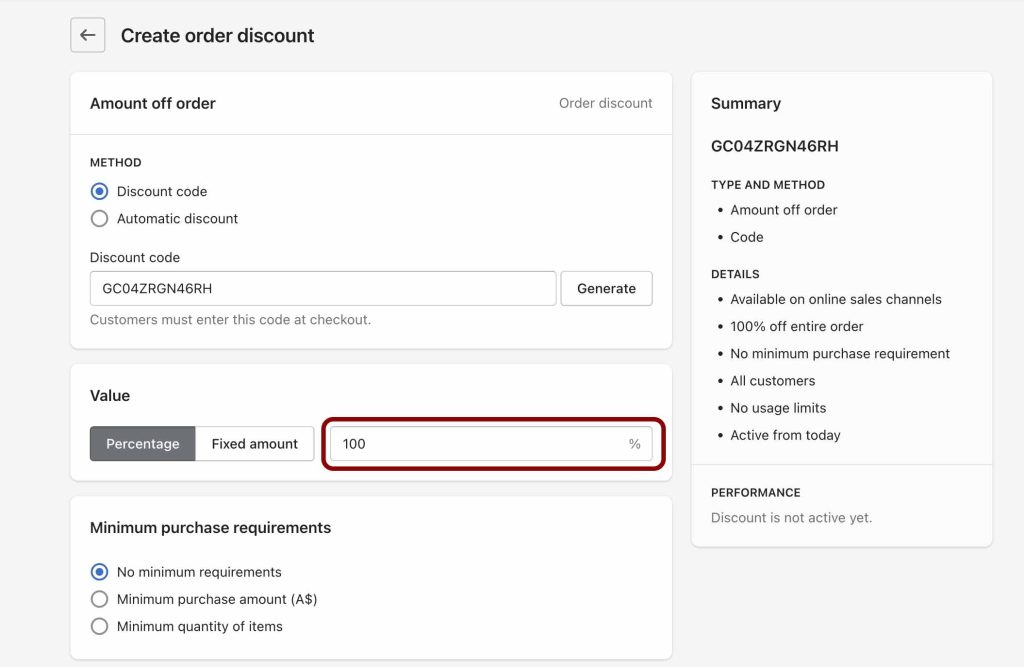Select the Discount code method

[99, 191]
